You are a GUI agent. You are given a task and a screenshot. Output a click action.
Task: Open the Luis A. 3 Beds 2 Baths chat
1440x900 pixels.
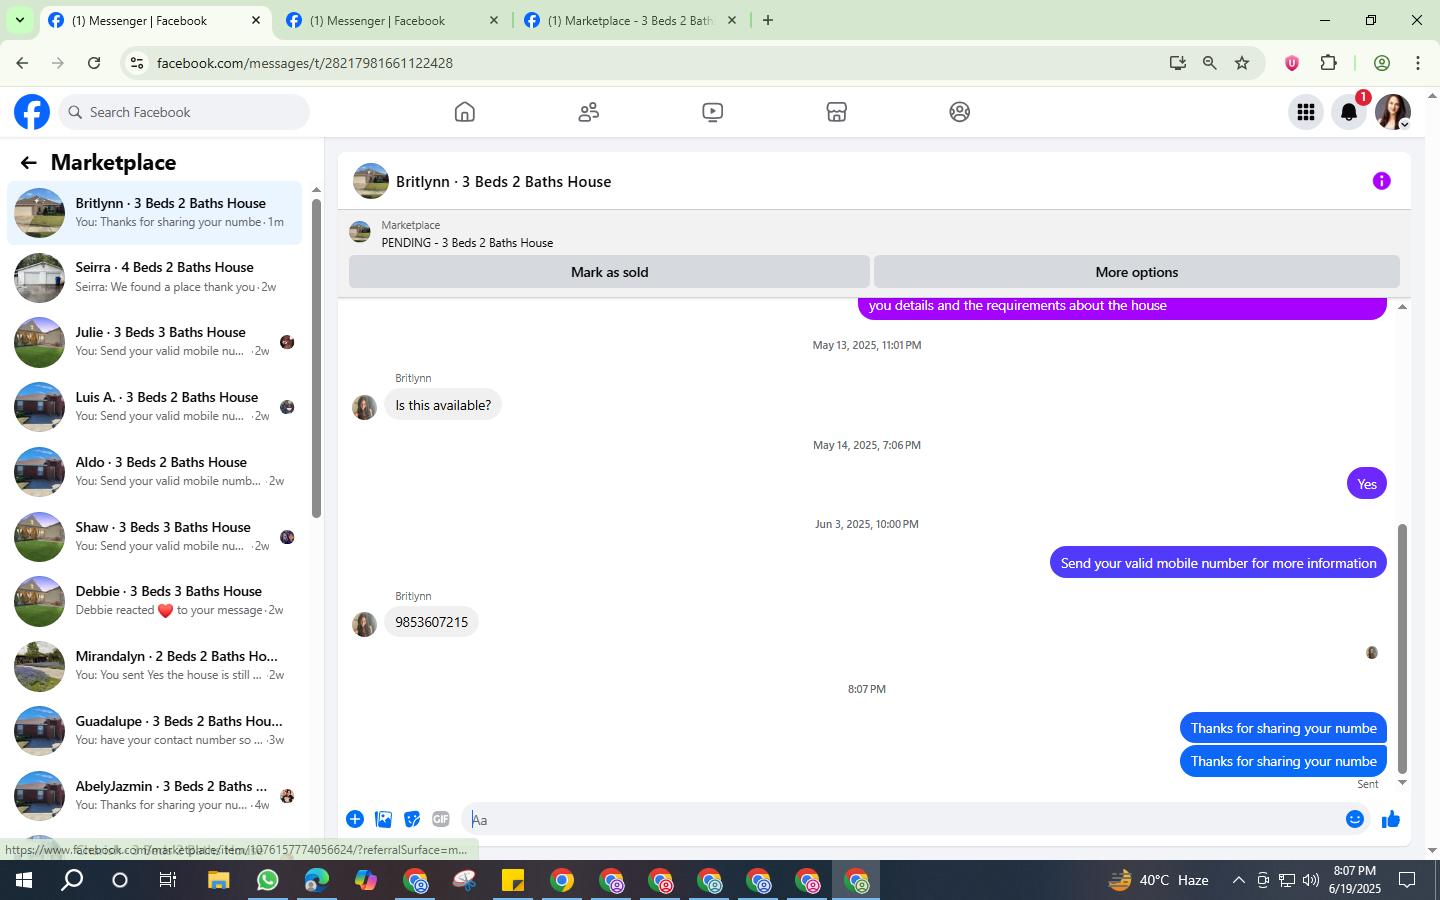coord(155,407)
